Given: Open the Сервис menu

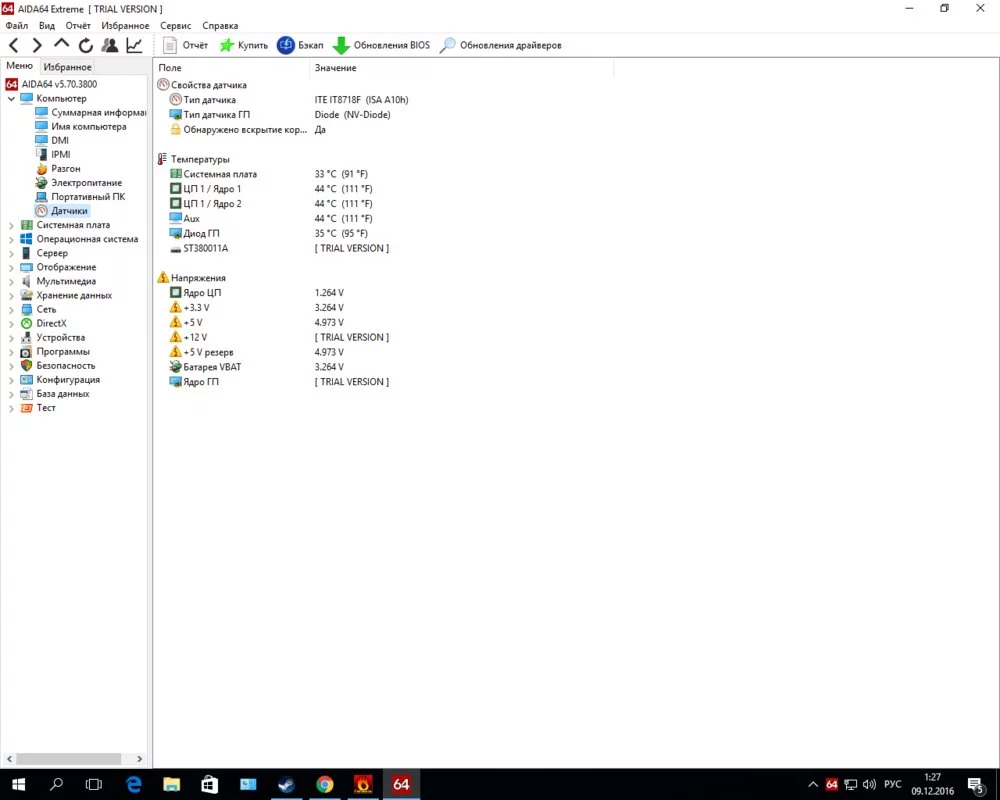Looking at the screenshot, I should (x=175, y=26).
